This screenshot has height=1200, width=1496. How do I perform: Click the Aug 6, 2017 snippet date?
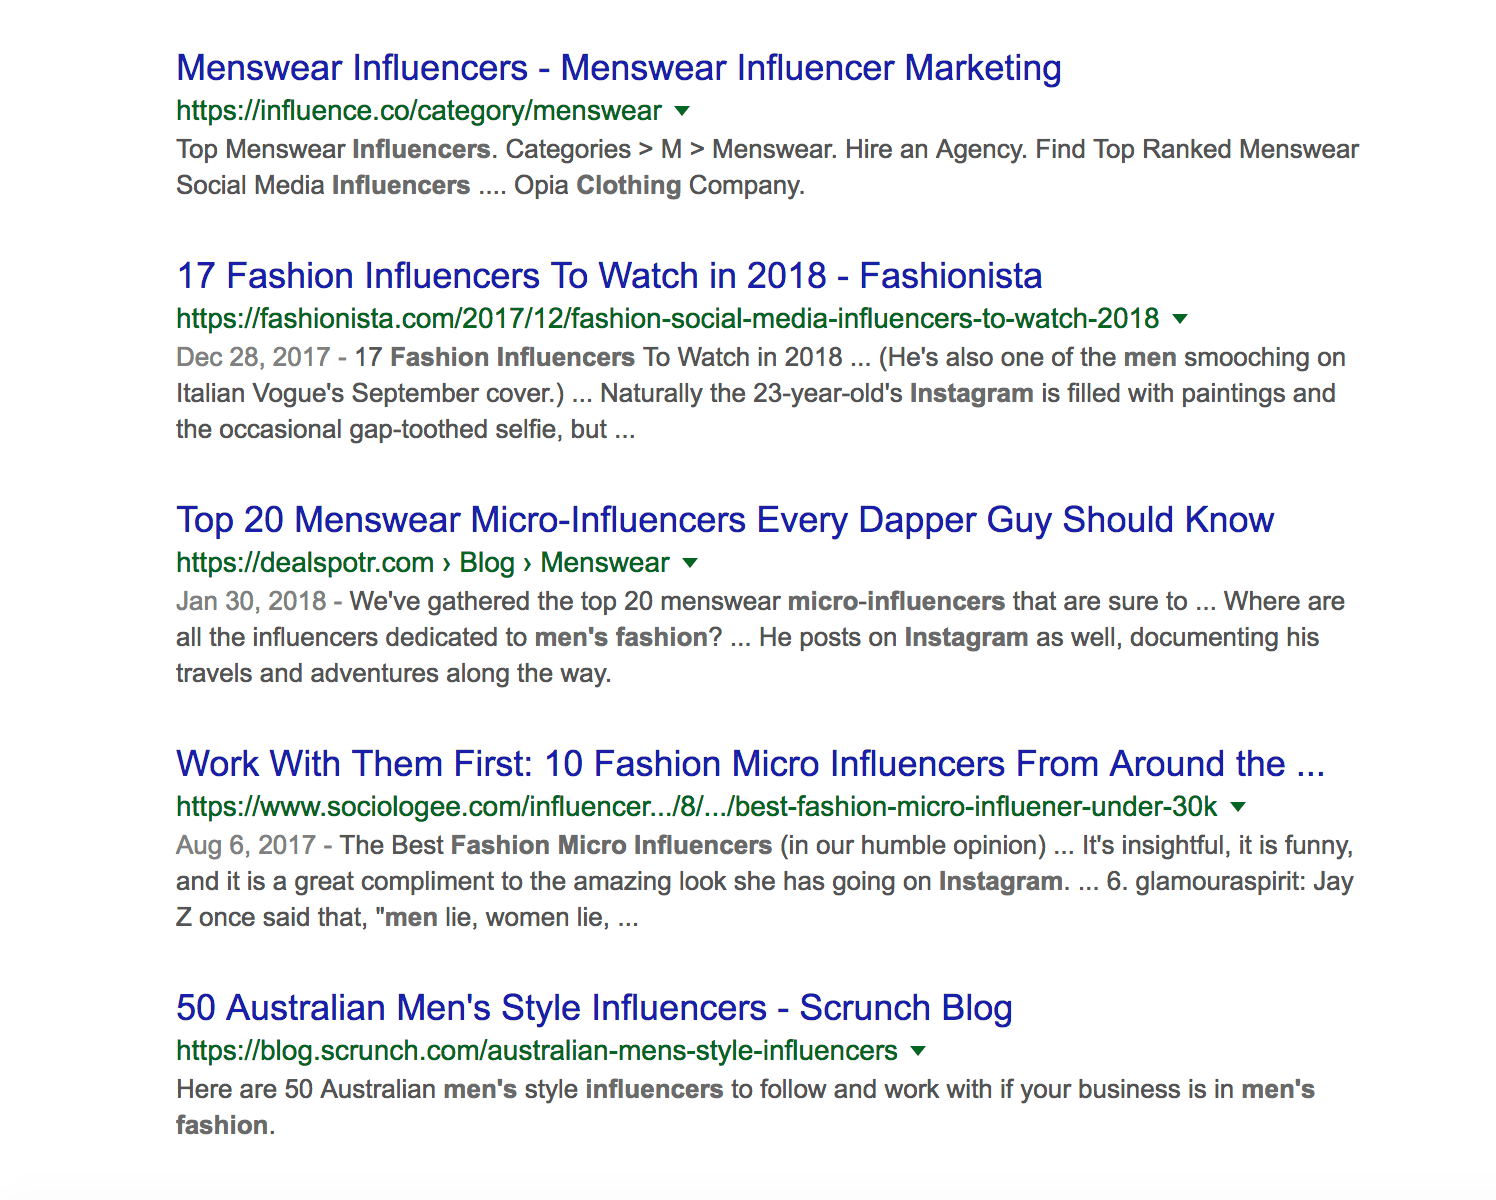click(x=246, y=846)
